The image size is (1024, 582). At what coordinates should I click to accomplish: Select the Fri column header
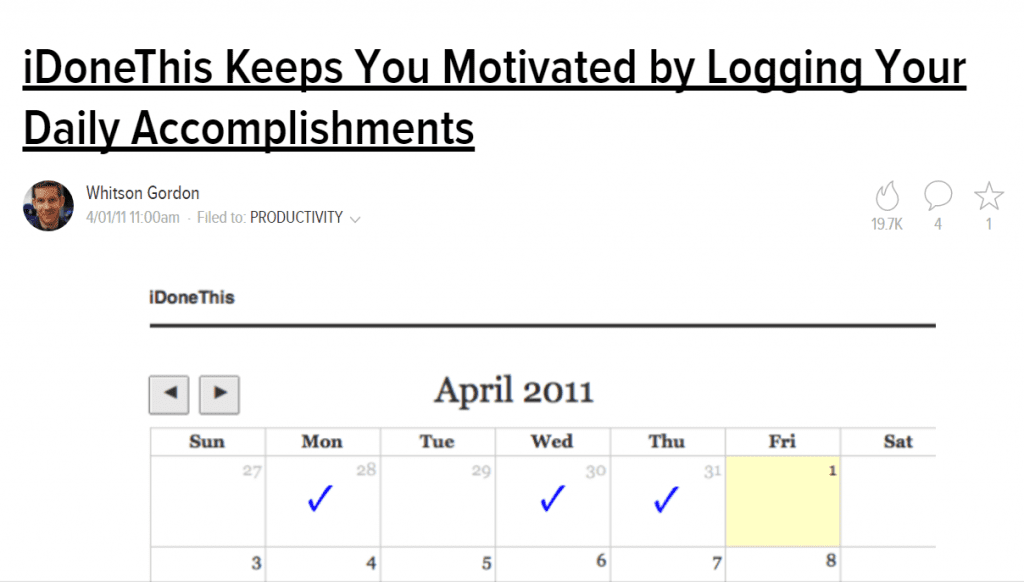pyautogui.click(x=782, y=441)
